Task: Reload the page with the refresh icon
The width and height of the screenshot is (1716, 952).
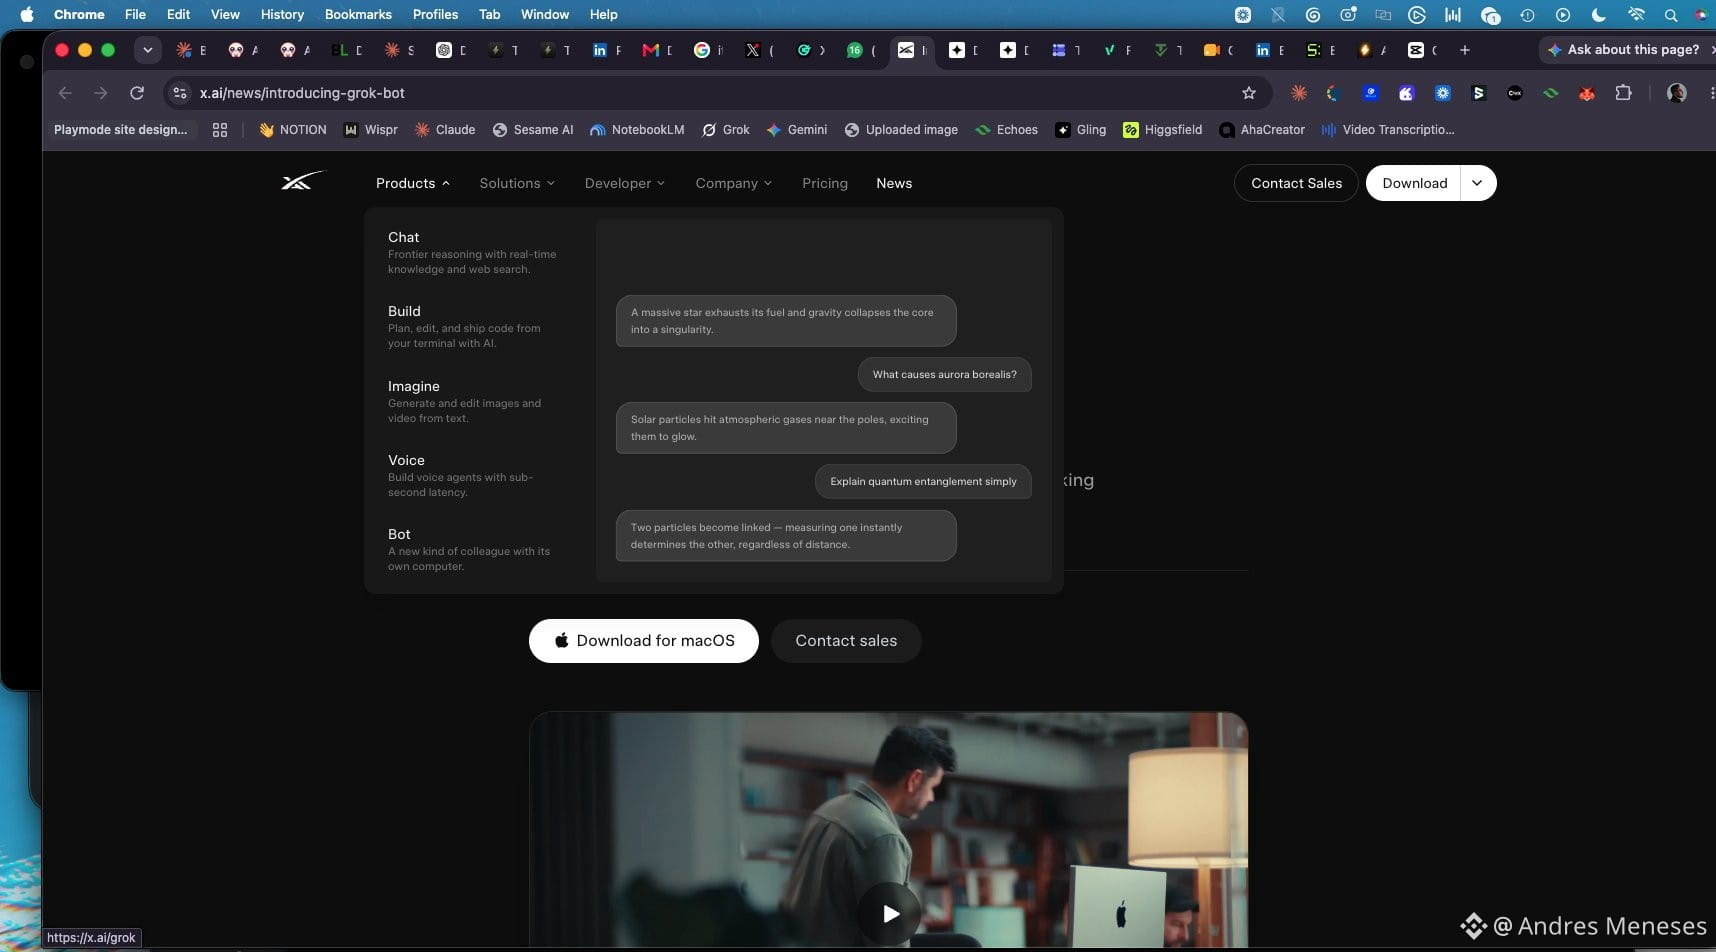Action: 137,93
